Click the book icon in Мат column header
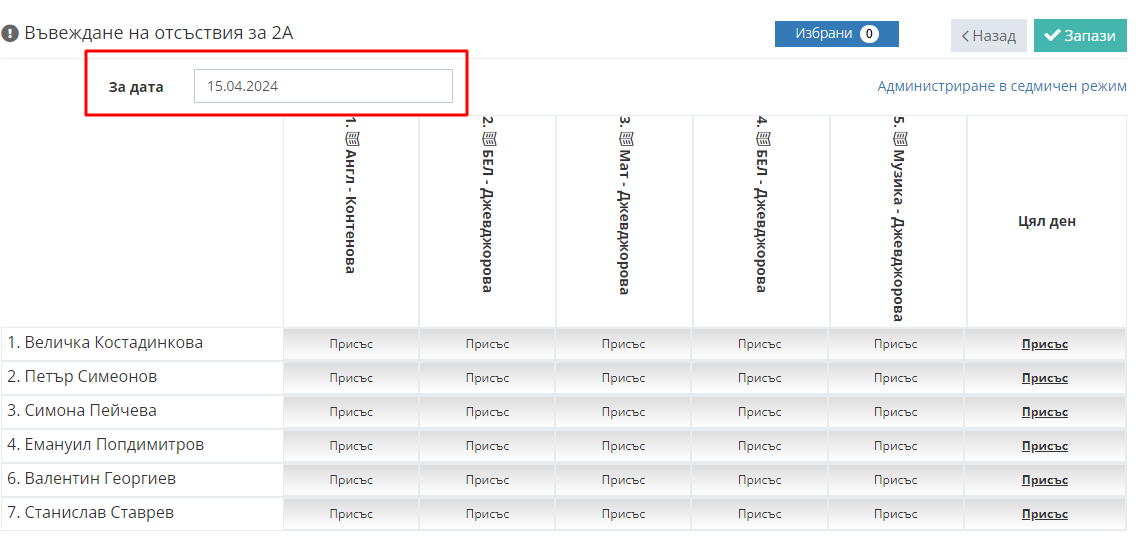Screen dimensions: 1138x544 (624, 139)
